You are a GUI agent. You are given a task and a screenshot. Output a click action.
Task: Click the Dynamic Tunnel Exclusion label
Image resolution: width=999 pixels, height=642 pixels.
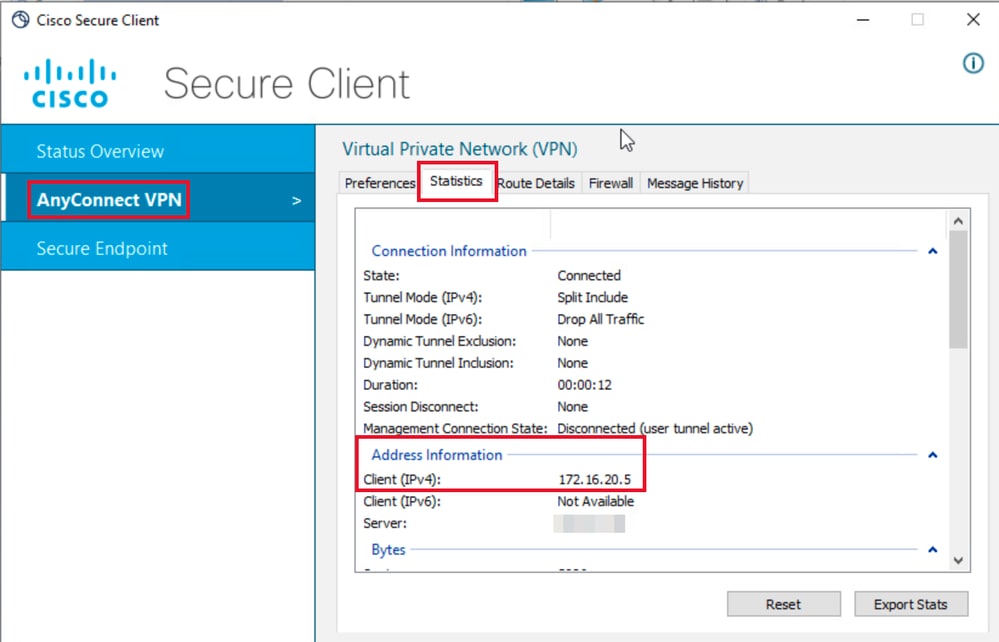tap(440, 341)
